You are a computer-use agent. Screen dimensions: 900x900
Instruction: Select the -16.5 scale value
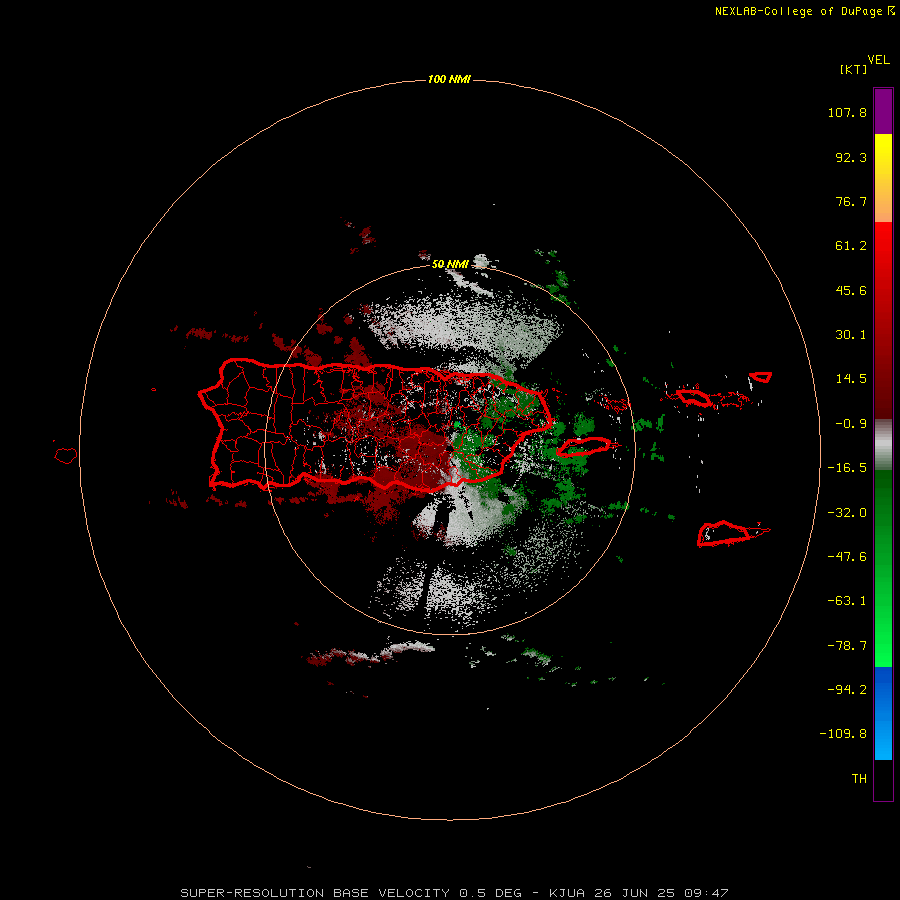[847, 468]
